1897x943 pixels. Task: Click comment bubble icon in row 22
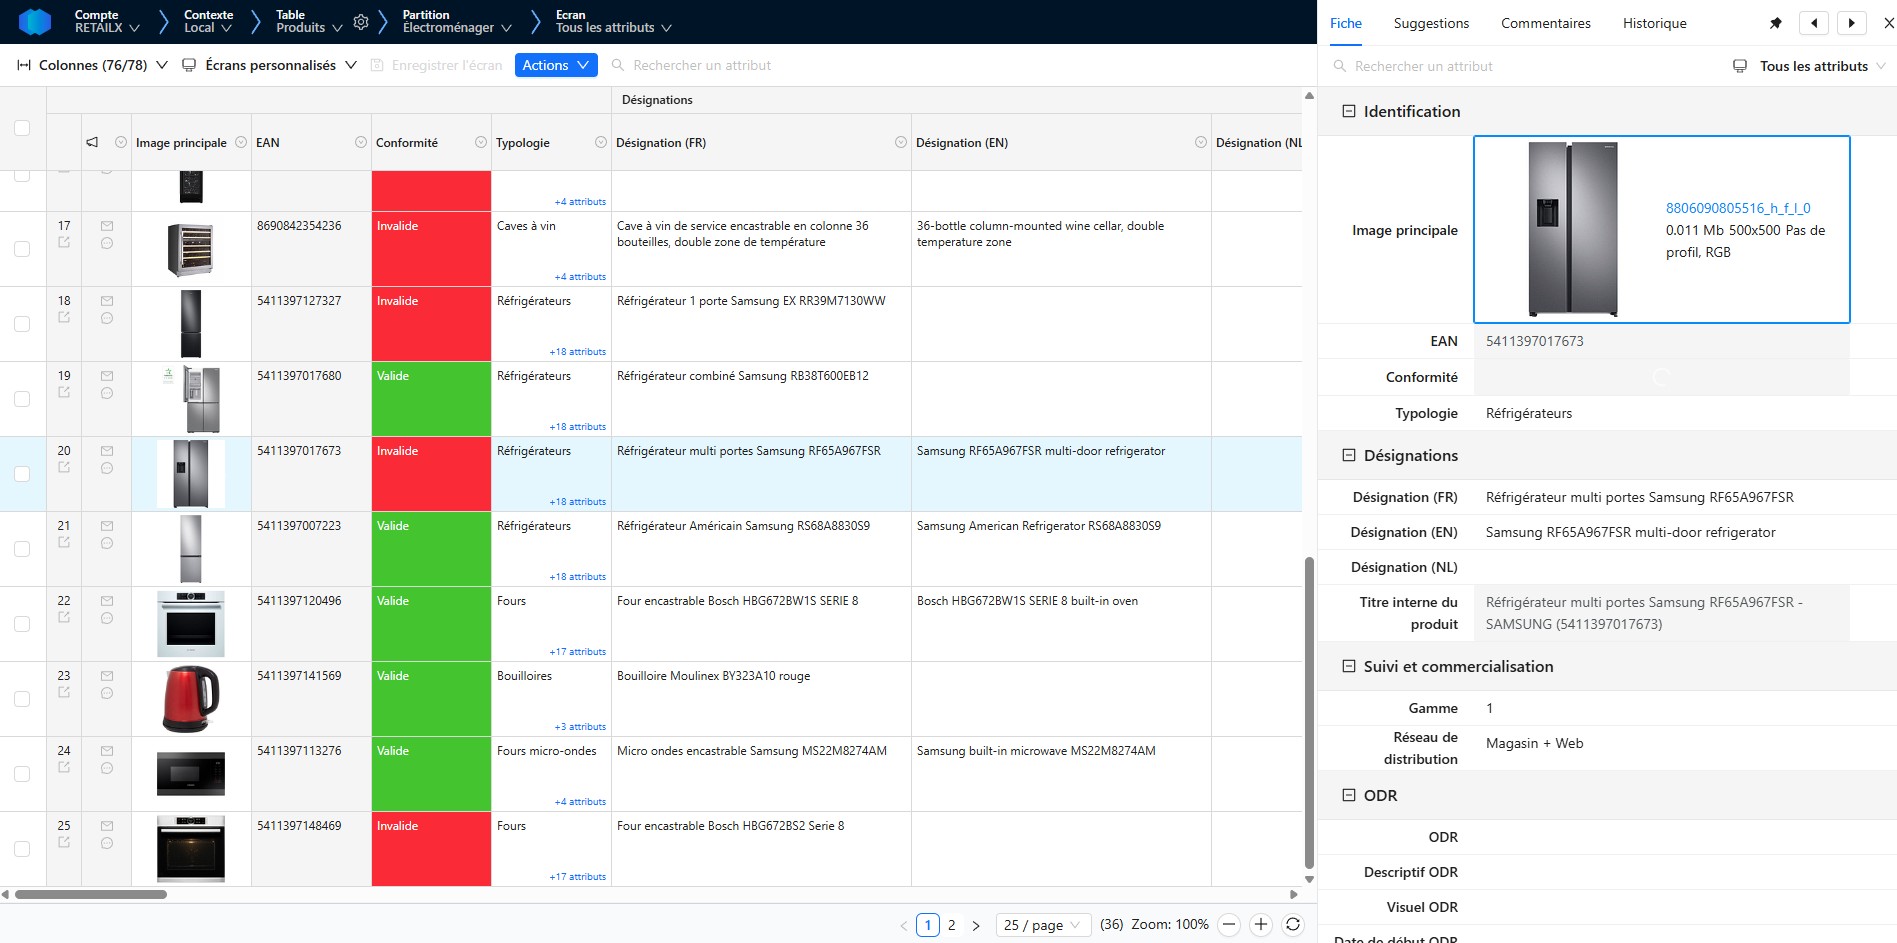coord(107,618)
